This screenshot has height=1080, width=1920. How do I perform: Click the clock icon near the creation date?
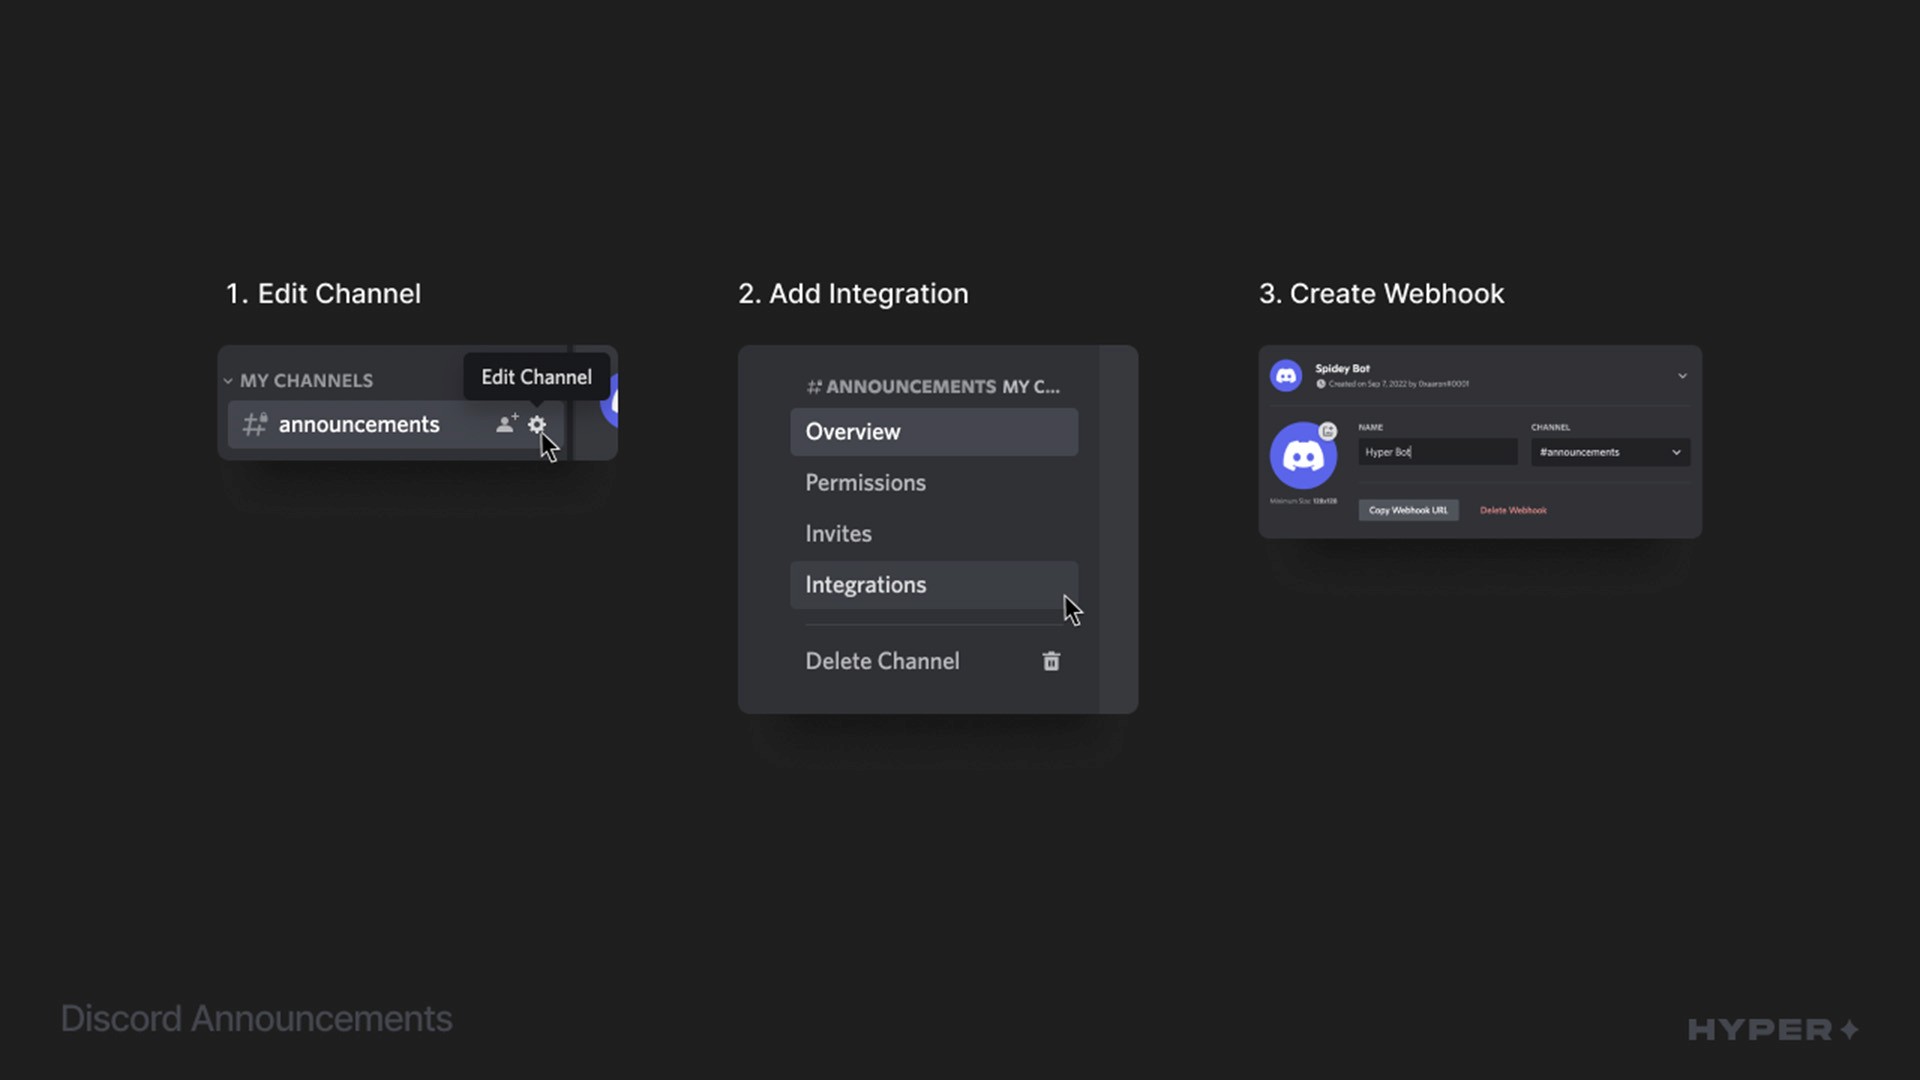pos(1321,384)
